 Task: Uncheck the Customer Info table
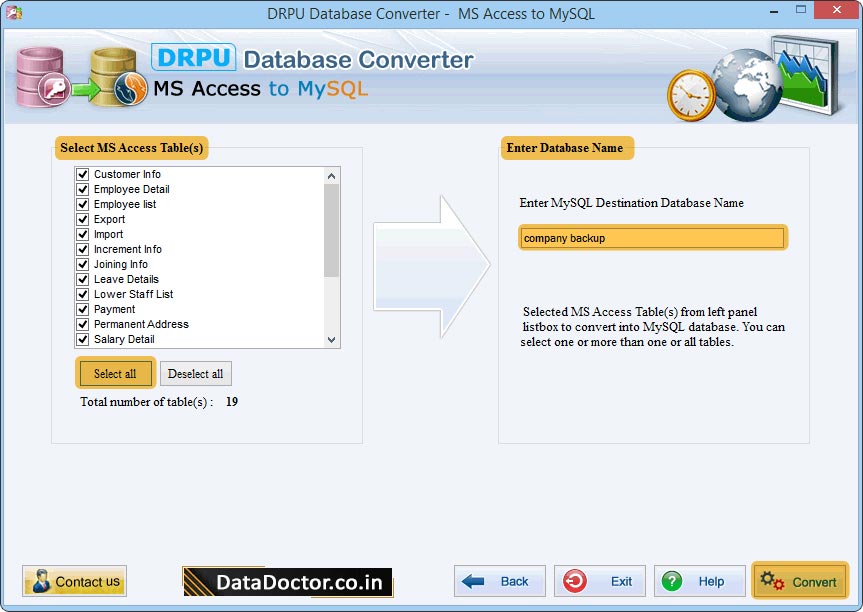click(82, 173)
